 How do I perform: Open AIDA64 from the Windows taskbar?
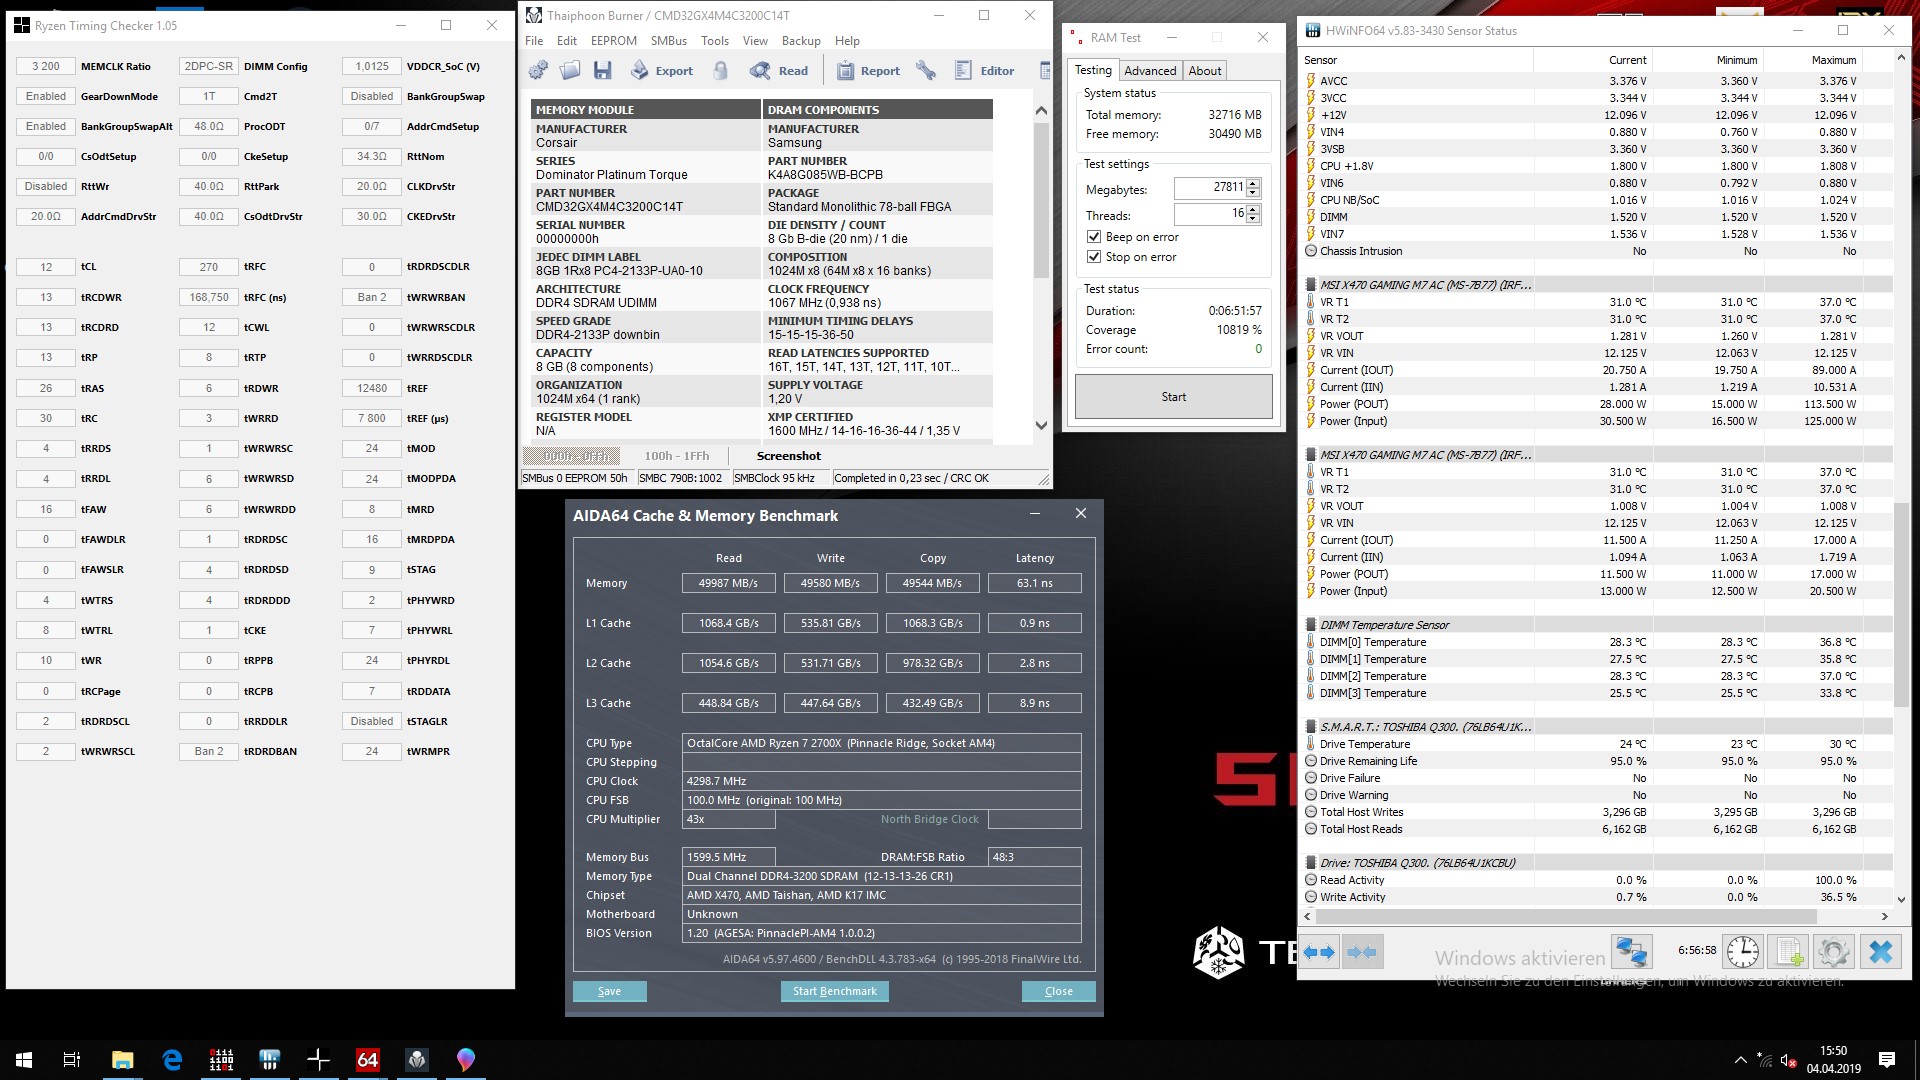click(367, 1060)
